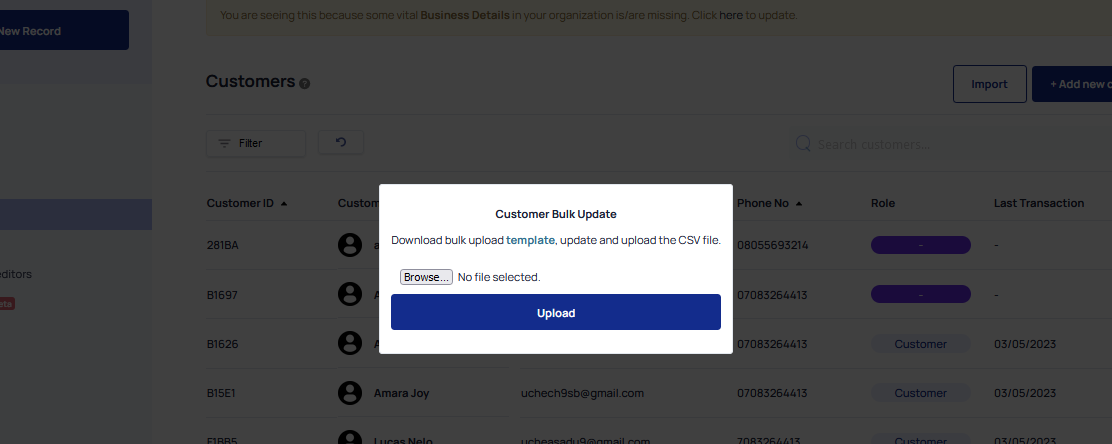Image resolution: width=1112 pixels, height=444 pixels.
Task: Click the avatar icon for customer B1626
Action: click(x=350, y=343)
